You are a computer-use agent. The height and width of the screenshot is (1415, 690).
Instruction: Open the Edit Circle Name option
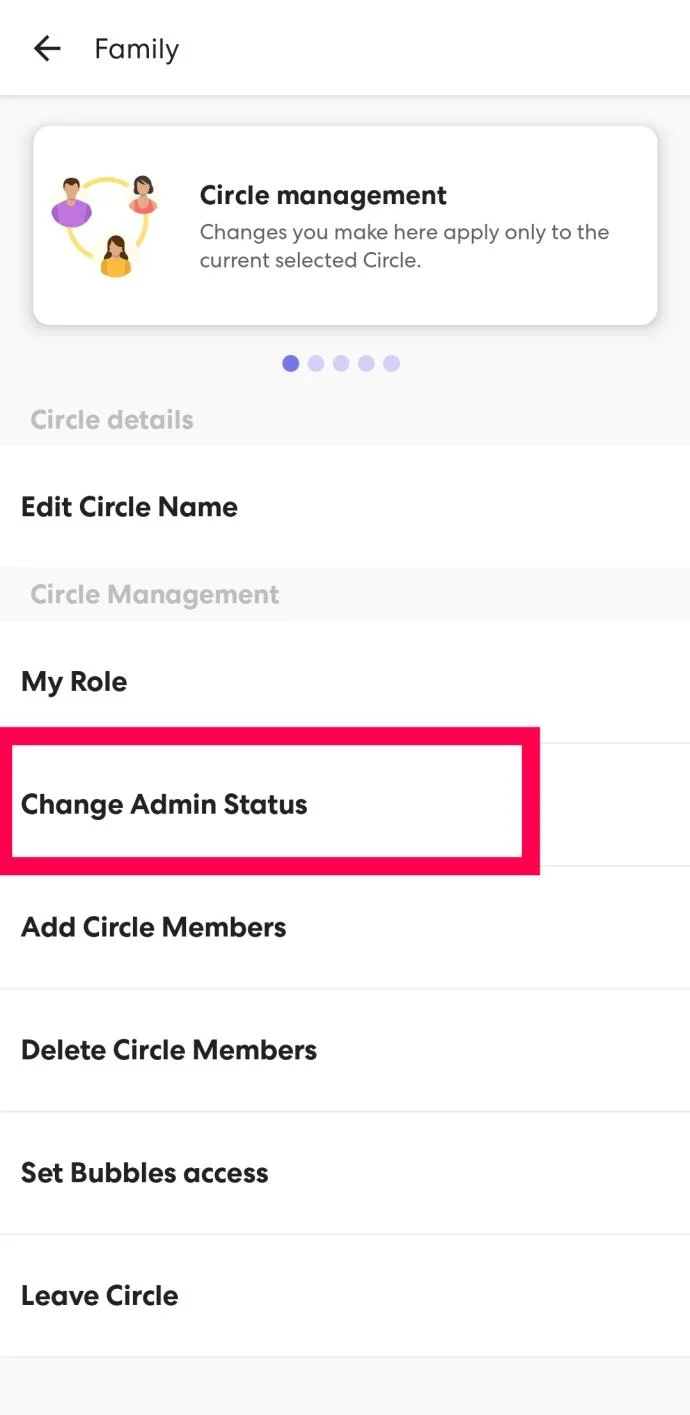(129, 507)
